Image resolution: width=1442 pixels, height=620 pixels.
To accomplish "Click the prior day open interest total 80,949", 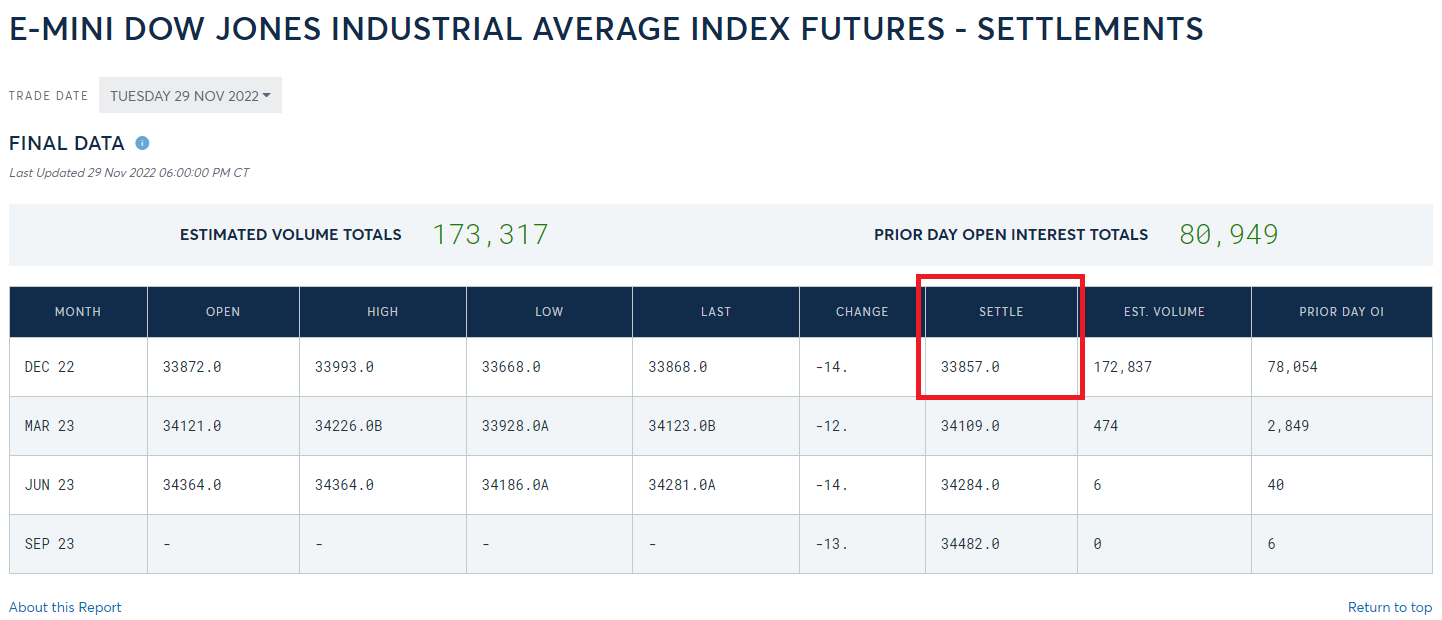I will point(1229,235).
